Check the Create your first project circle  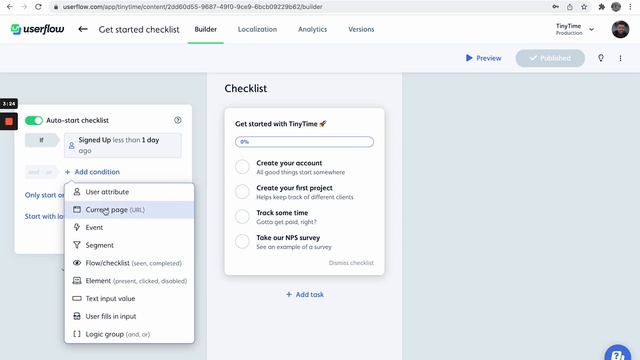coord(242,191)
